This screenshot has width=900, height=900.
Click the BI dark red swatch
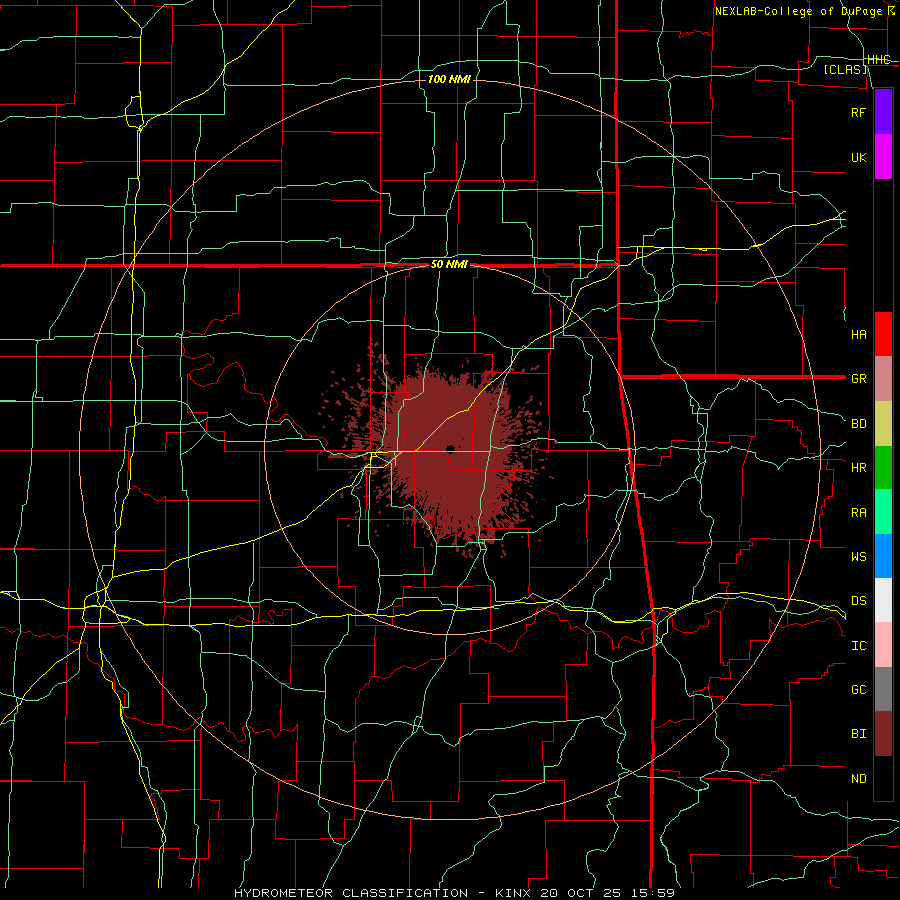coord(883,734)
